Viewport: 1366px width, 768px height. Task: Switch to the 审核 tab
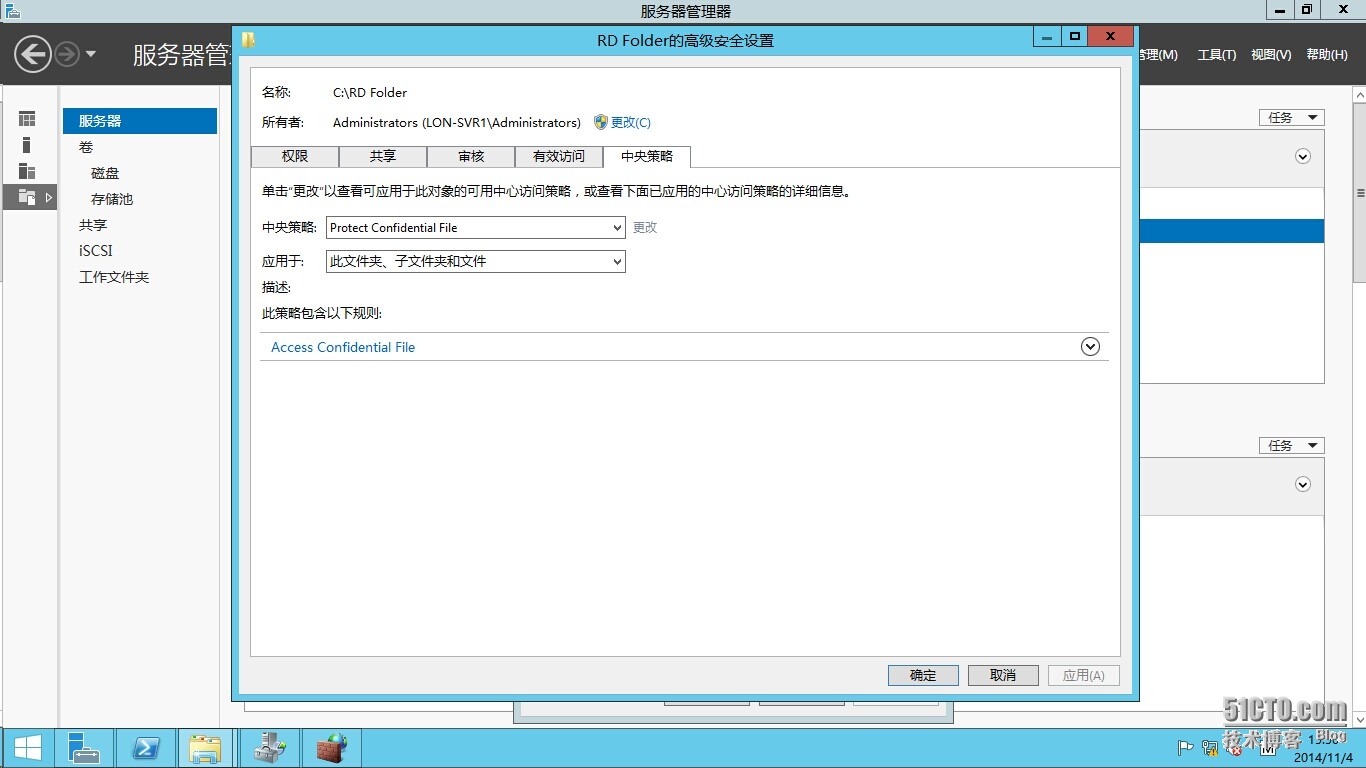point(471,157)
